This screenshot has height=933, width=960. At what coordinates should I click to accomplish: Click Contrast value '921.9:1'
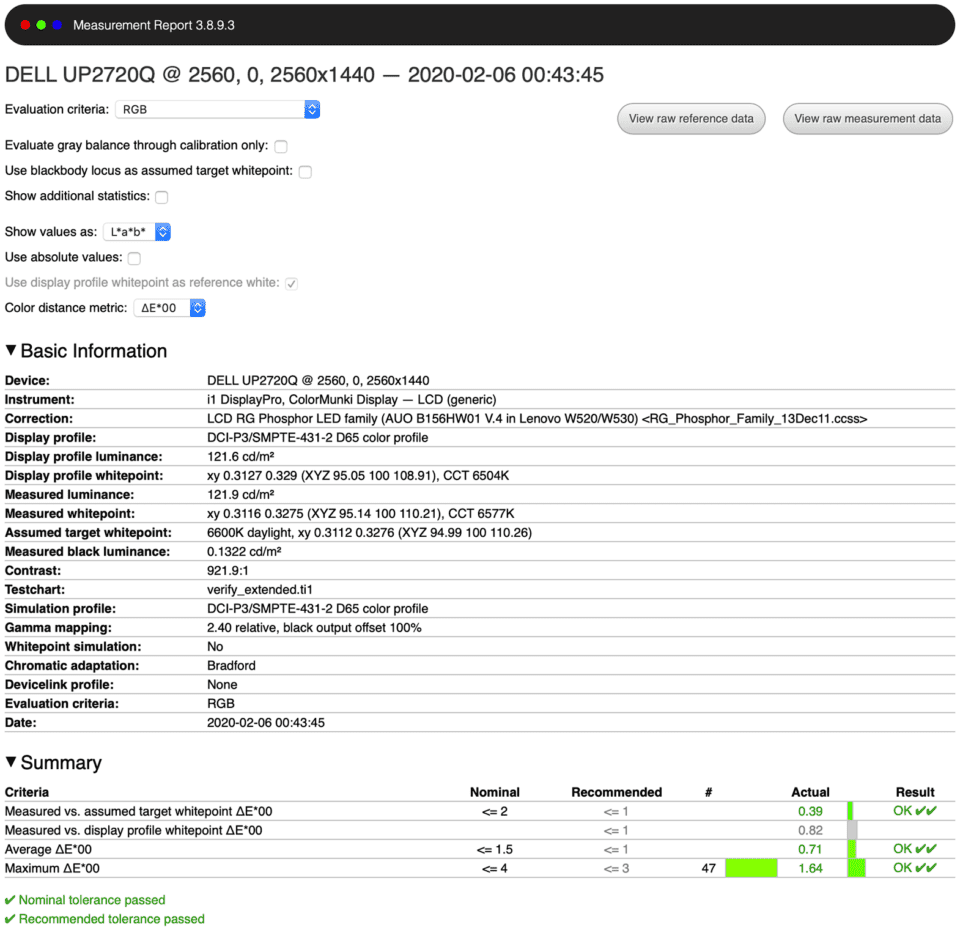click(228, 571)
